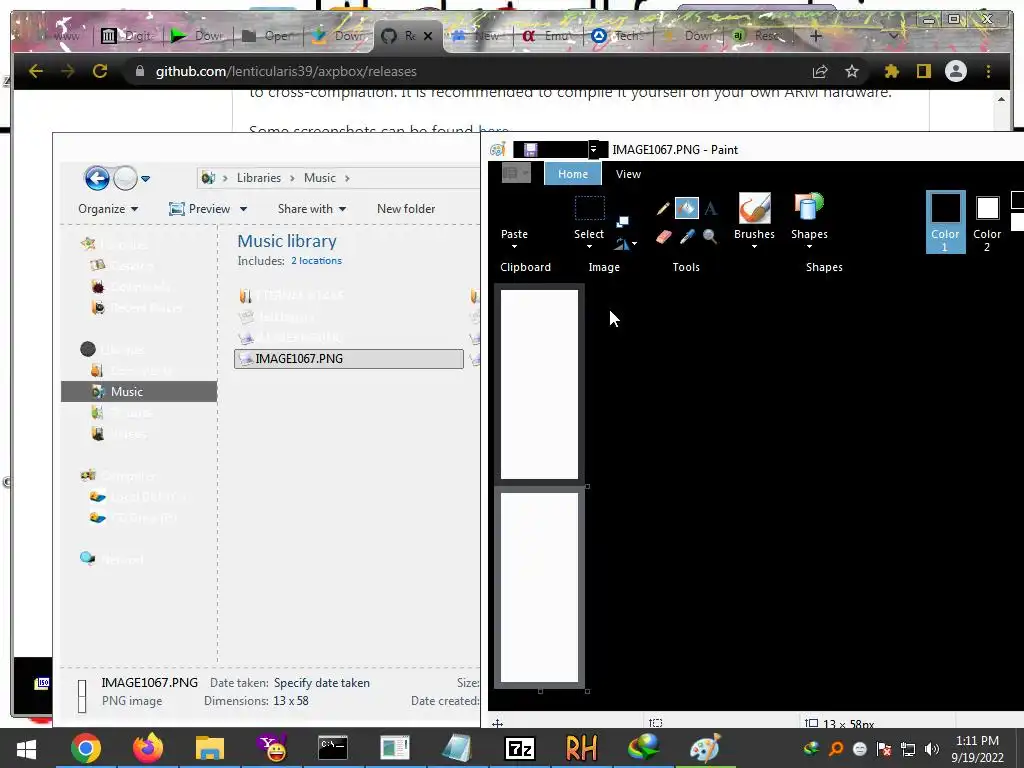The width and height of the screenshot is (1024, 768).
Task: Click the Brushes tool icon
Action: [x=754, y=208]
